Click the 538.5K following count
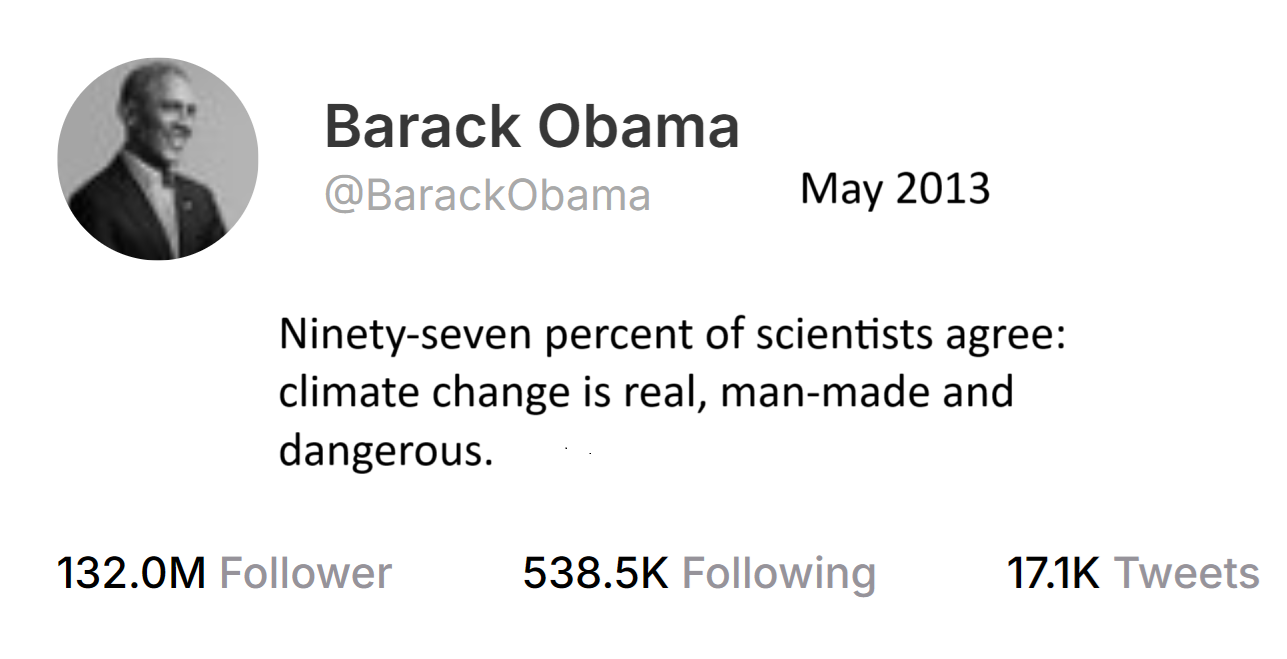Viewport: 1287px width, 659px height. [595, 574]
